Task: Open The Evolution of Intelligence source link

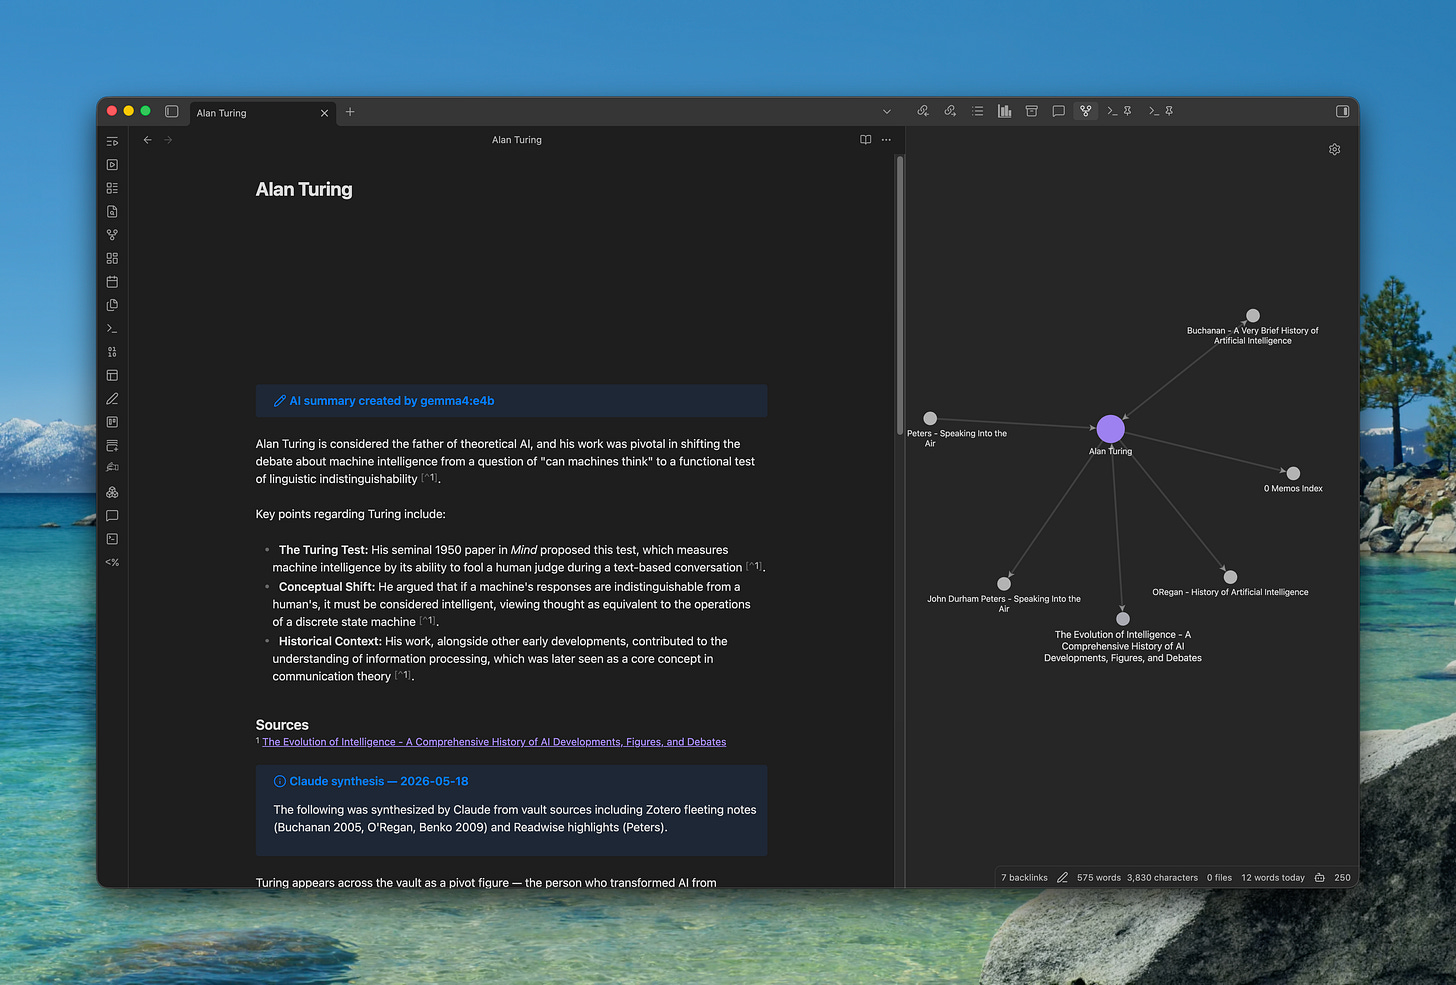Action: click(x=494, y=742)
